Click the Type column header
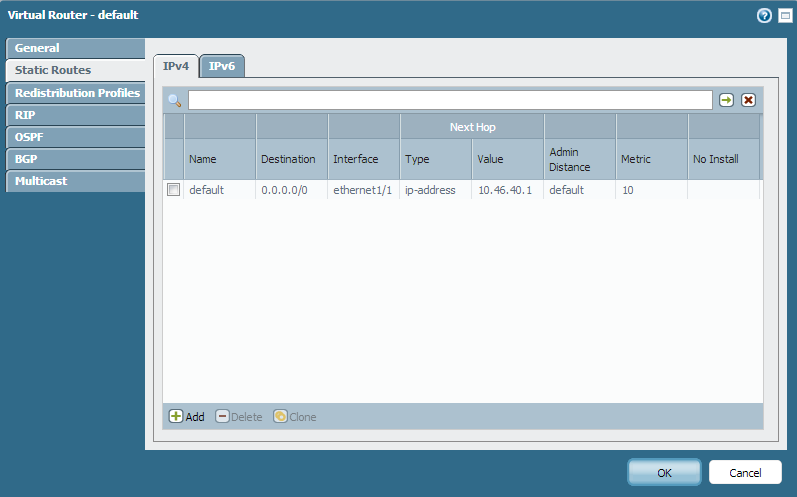This screenshot has width=797, height=497. tap(436, 159)
